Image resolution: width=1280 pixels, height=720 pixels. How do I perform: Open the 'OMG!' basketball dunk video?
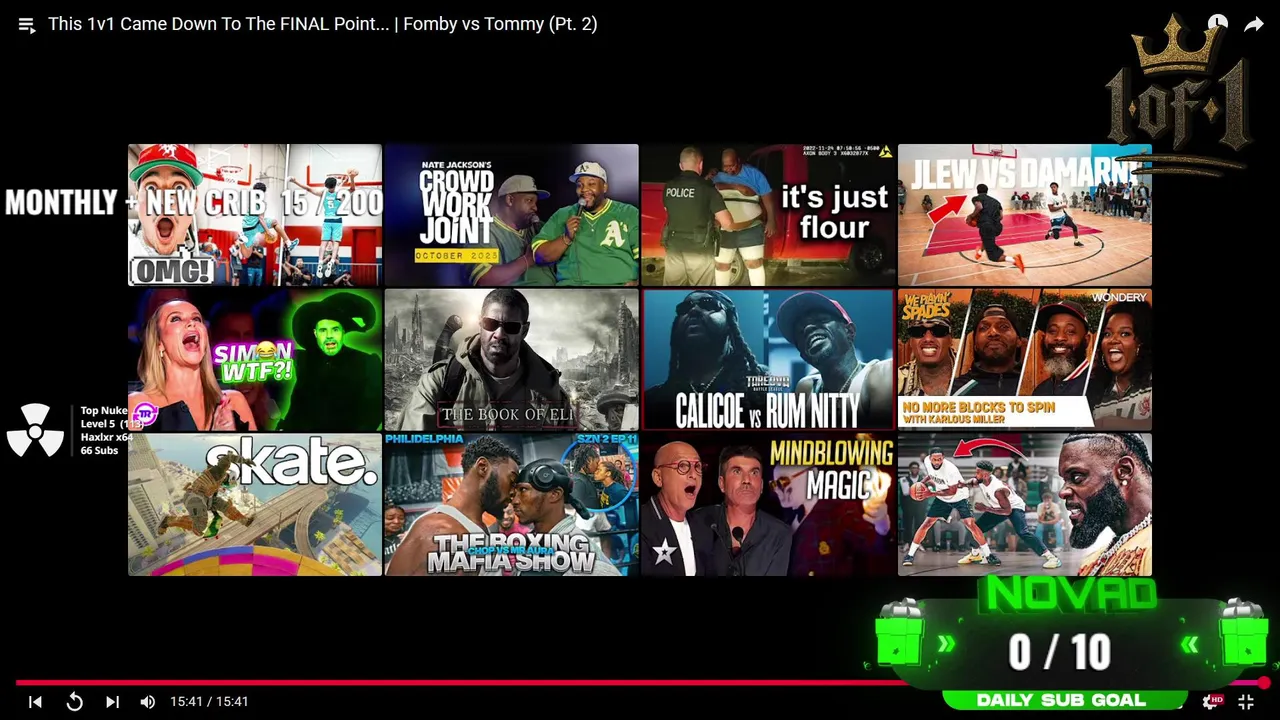click(x=255, y=215)
